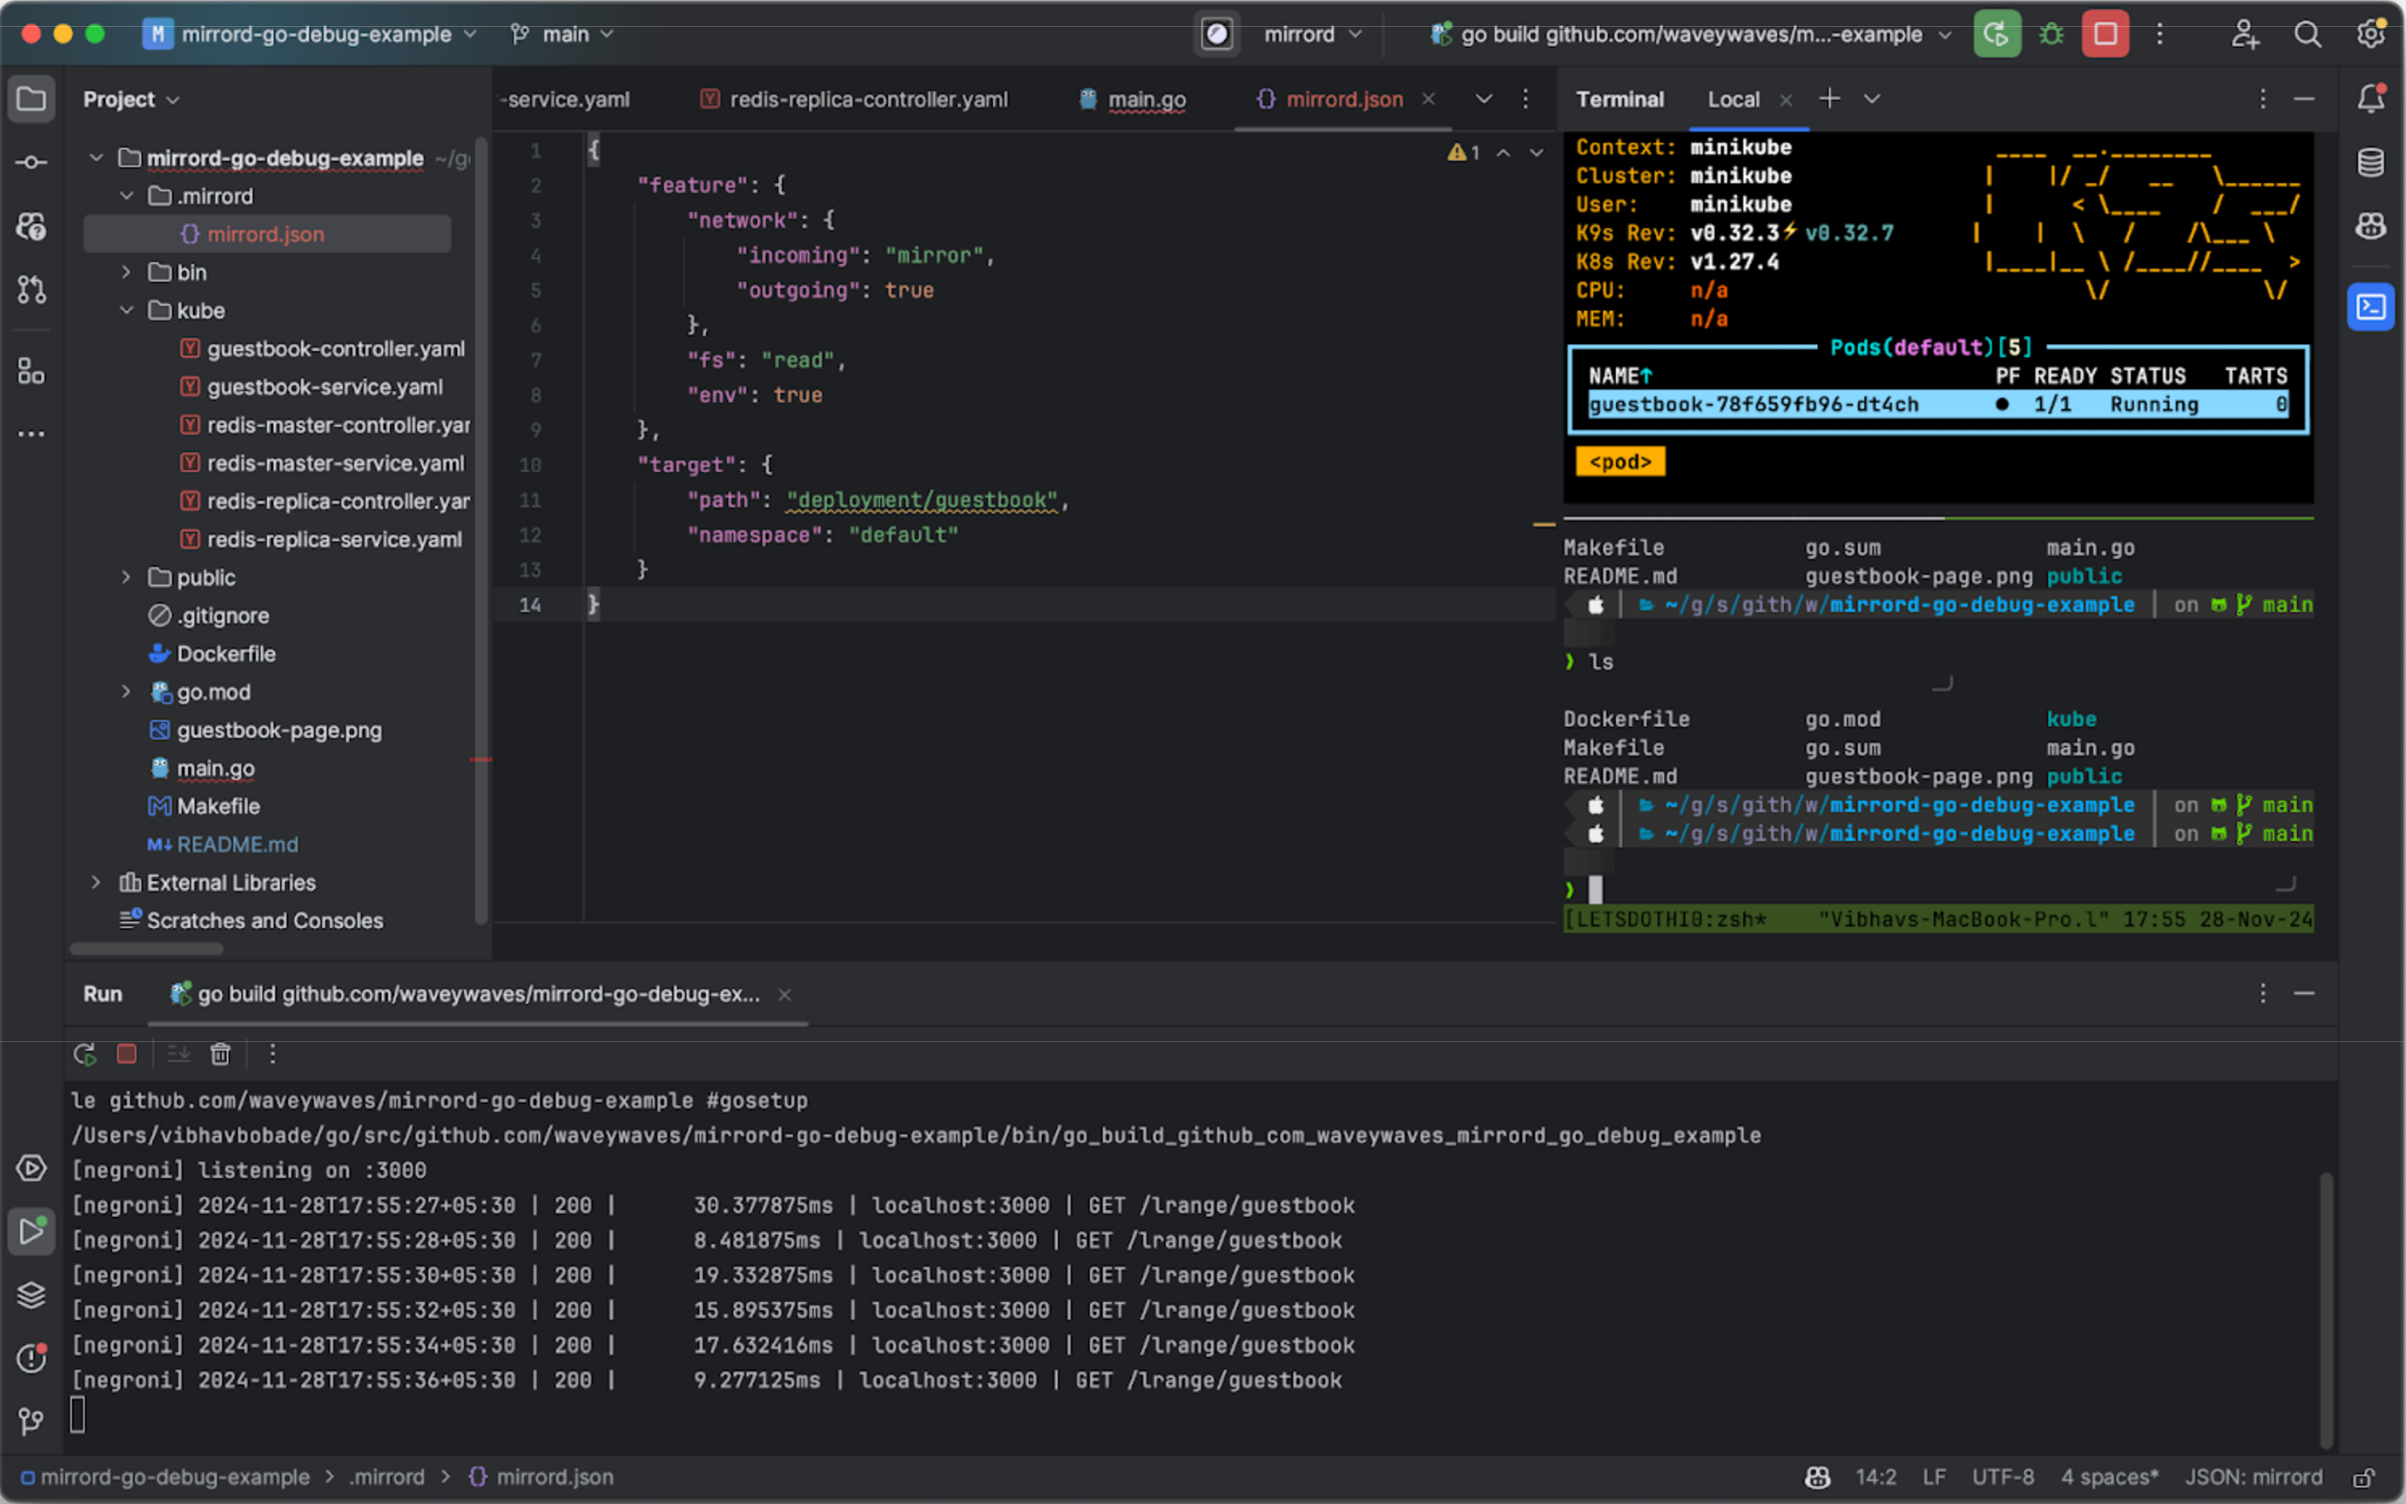Click the UTF-8 encoding status widget

2002,1477
